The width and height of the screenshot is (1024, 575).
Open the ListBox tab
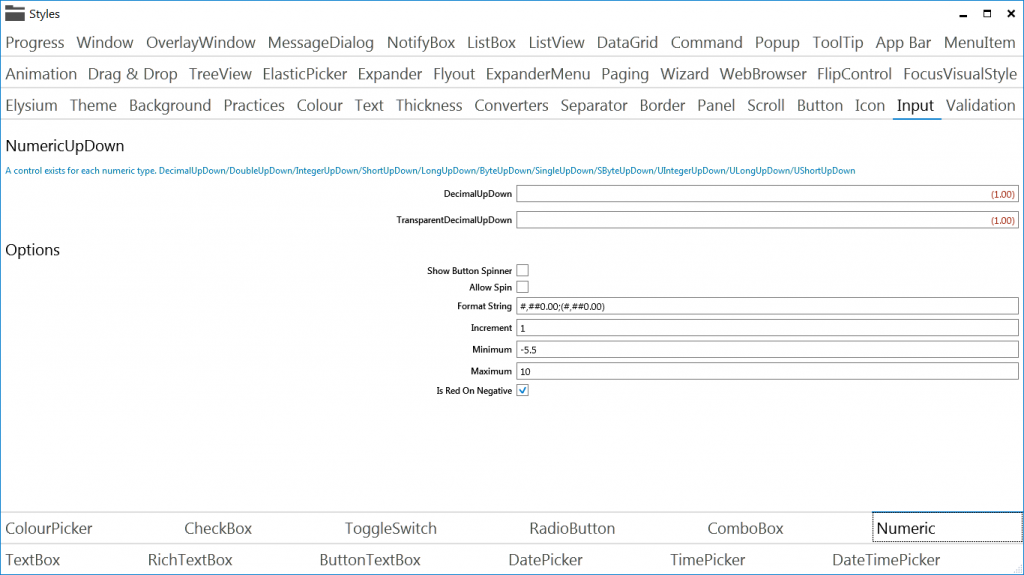491,42
